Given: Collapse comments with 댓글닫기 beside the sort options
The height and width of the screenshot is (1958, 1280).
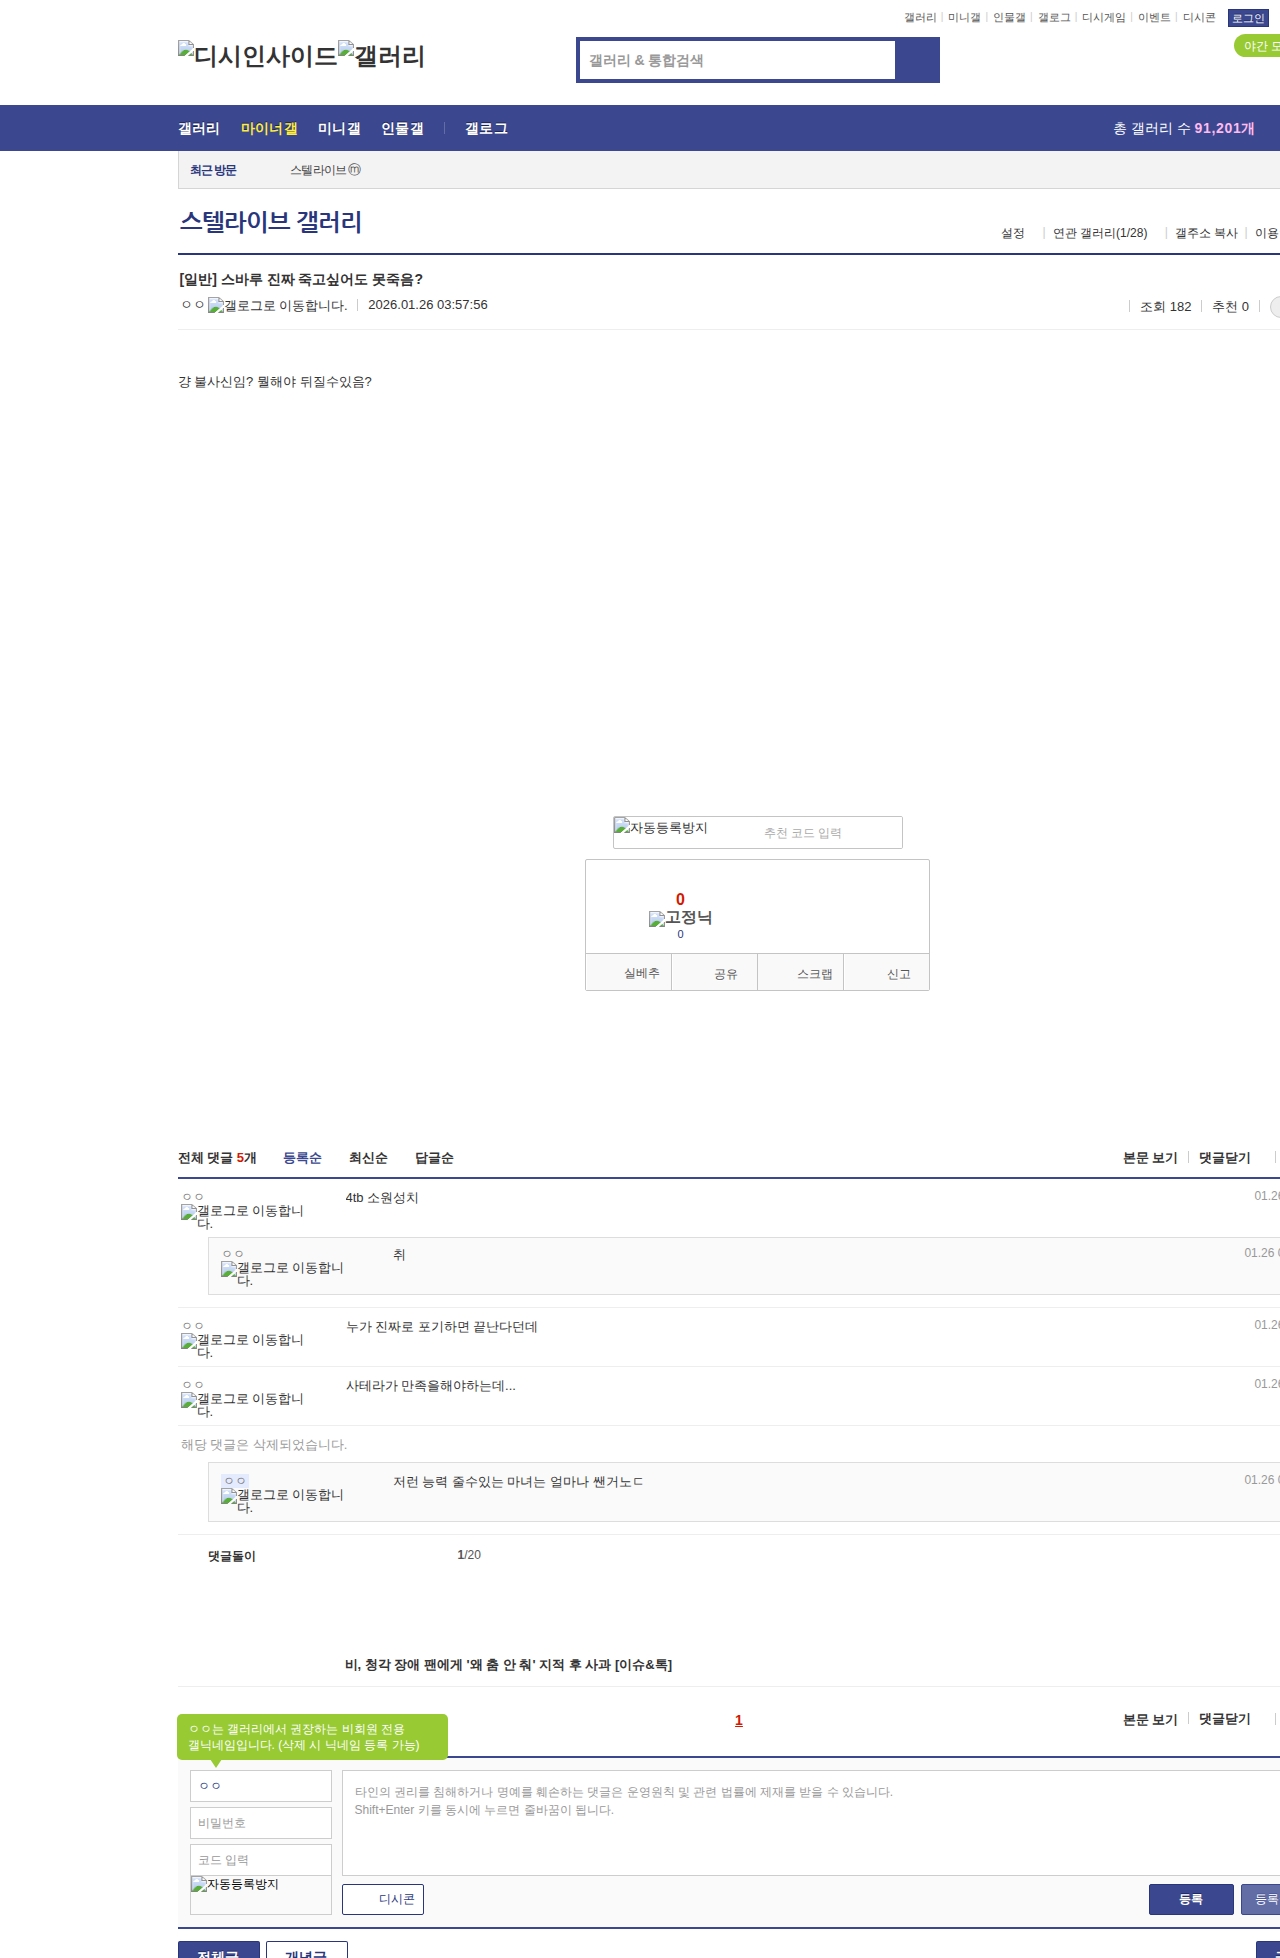Looking at the screenshot, I should coord(1224,1158).
